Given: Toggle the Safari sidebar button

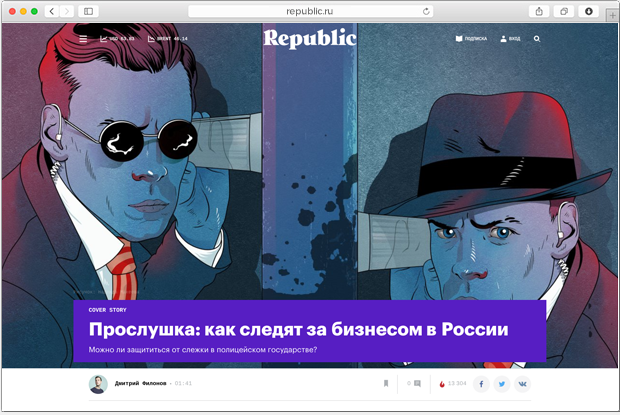Looking at the screenshot, I should [x=89, y=11].
